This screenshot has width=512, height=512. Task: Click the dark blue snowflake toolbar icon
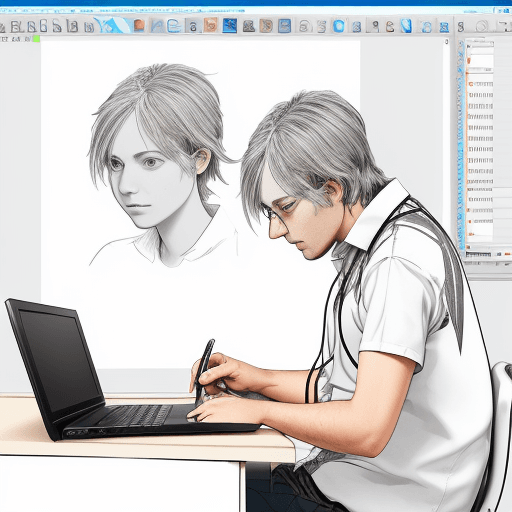[230, 26]
